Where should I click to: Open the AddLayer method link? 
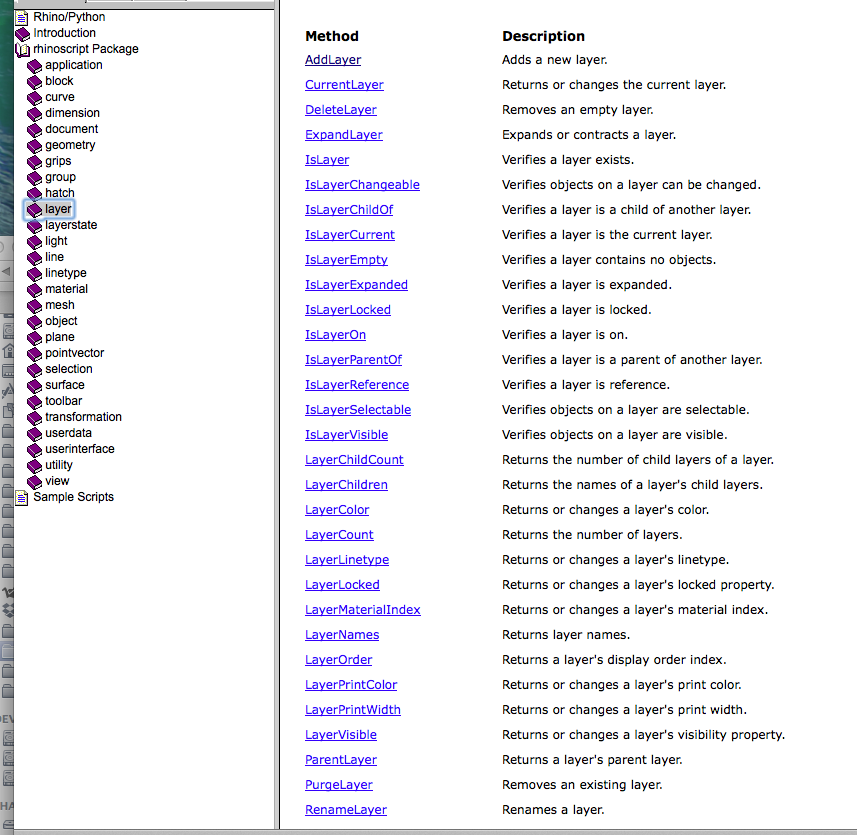[x=333, y=60]
